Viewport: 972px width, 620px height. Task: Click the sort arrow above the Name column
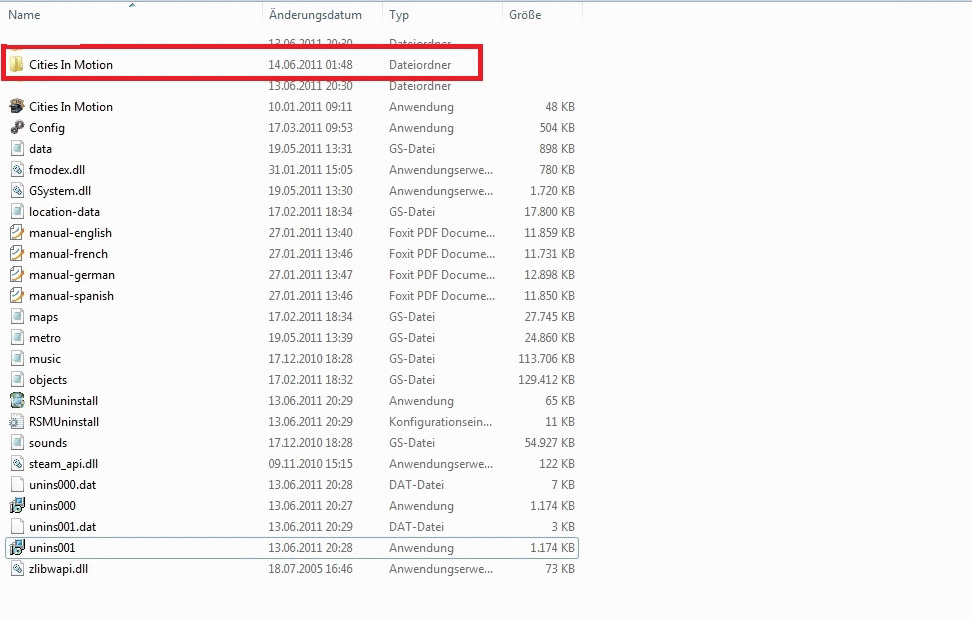[132, 5]
